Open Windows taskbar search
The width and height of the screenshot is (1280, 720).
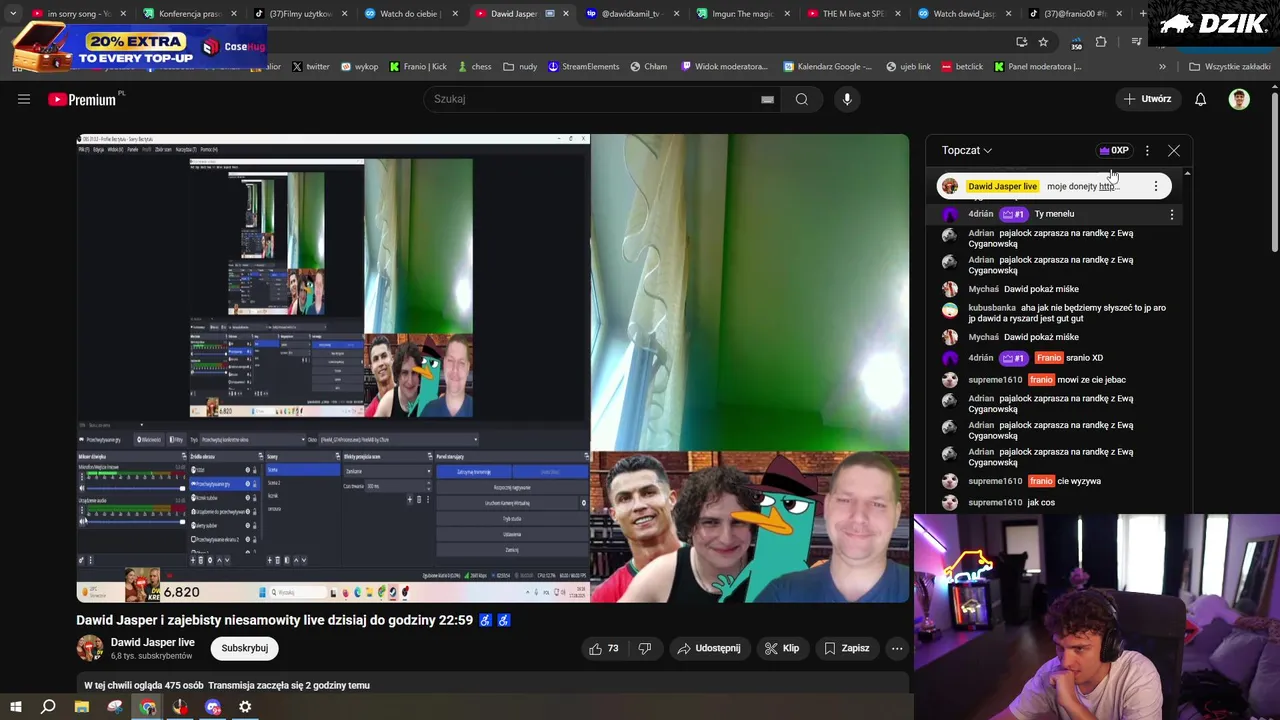pyautogui.click(x=48, y=707)
